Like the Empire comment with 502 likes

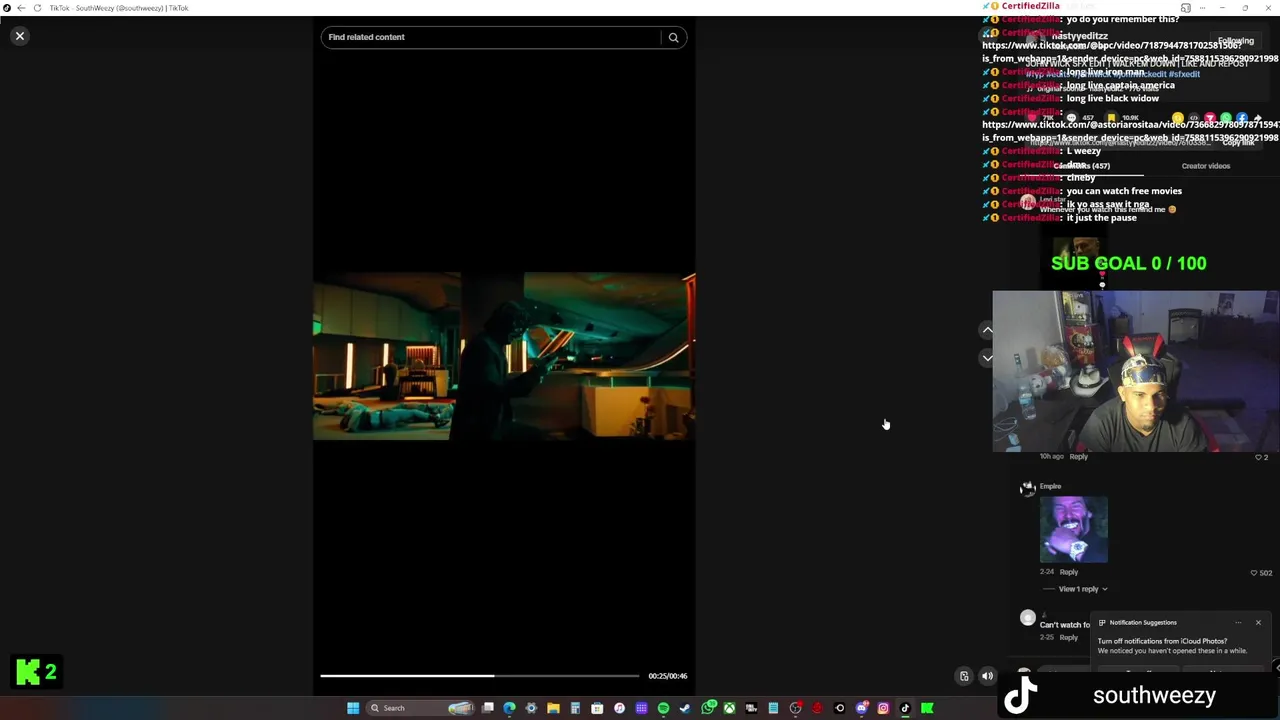[1254, 573]
